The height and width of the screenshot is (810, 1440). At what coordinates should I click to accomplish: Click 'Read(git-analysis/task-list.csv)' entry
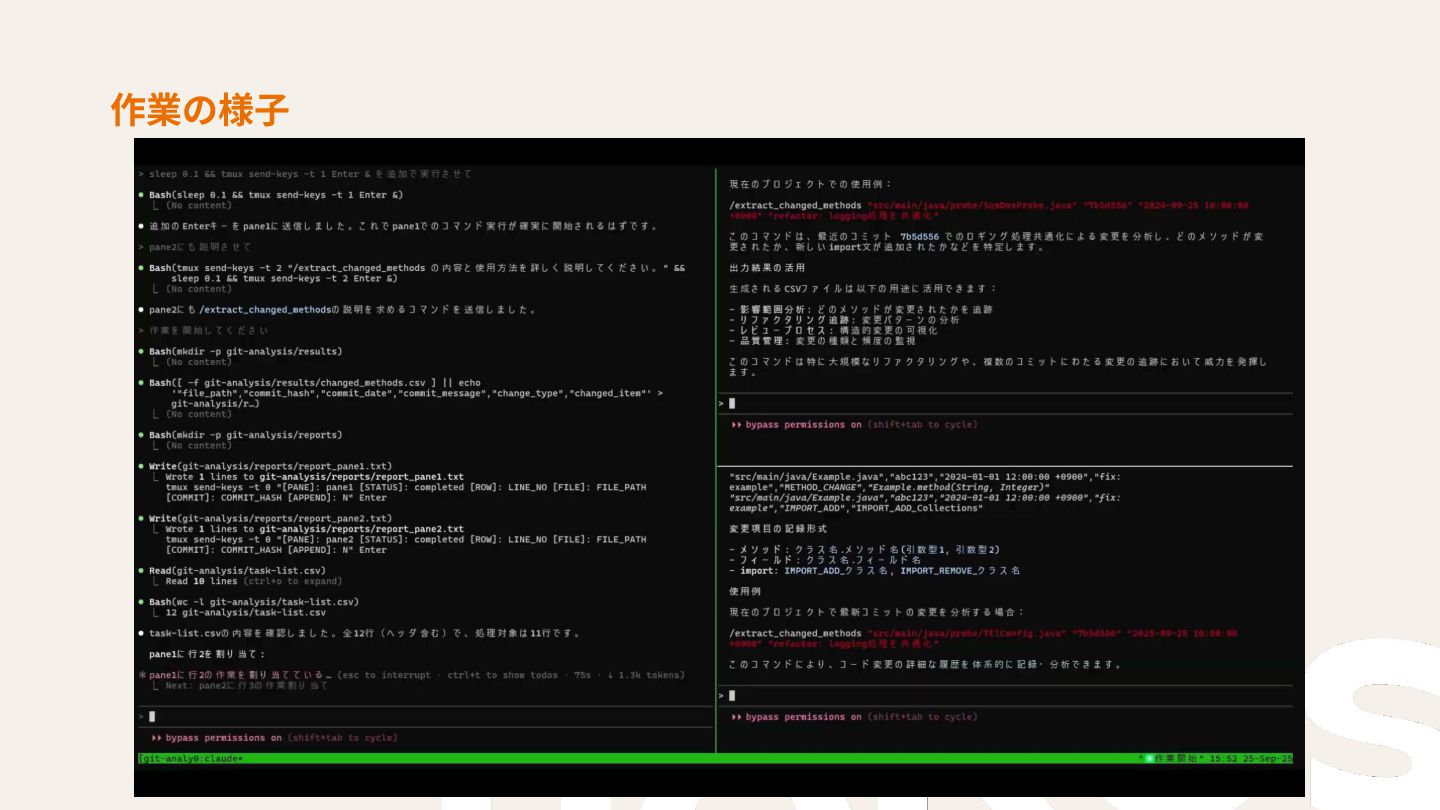pyautogui.click(x=239, y=570)
